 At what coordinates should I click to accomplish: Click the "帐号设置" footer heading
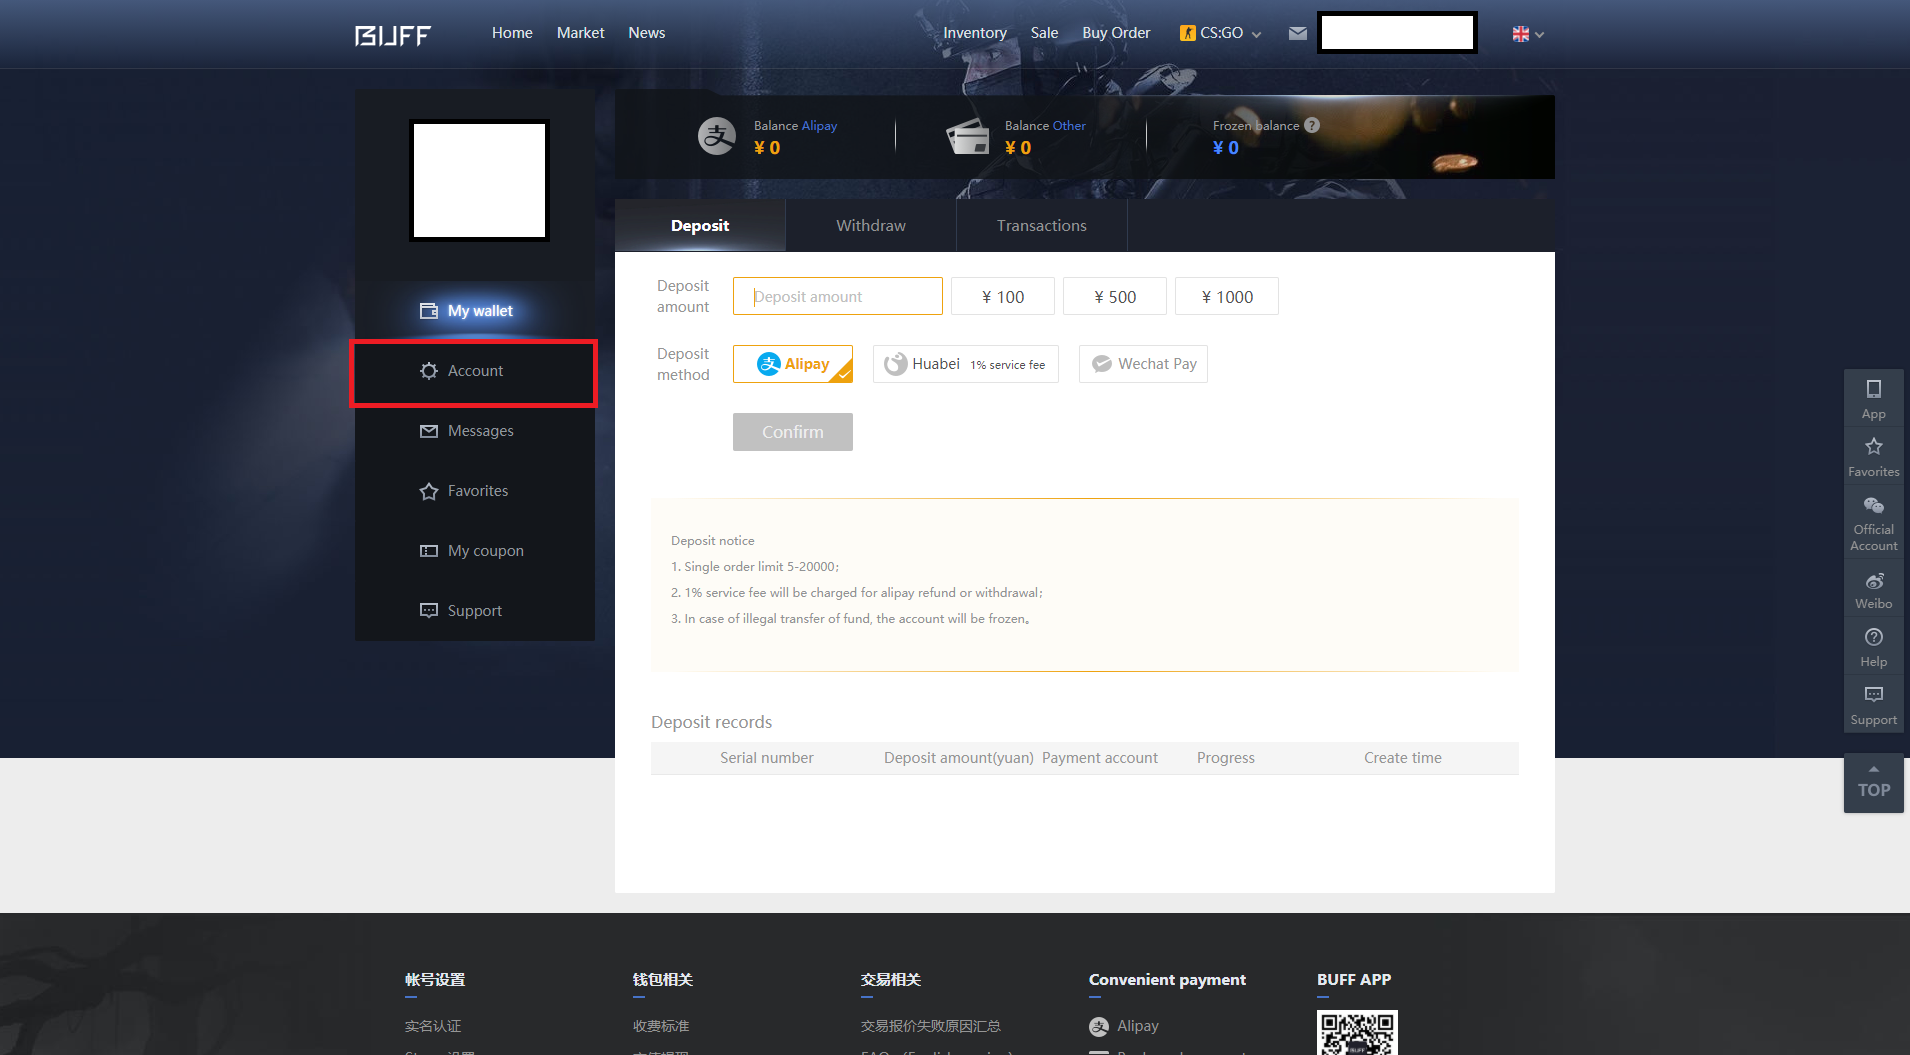point(435,980)
